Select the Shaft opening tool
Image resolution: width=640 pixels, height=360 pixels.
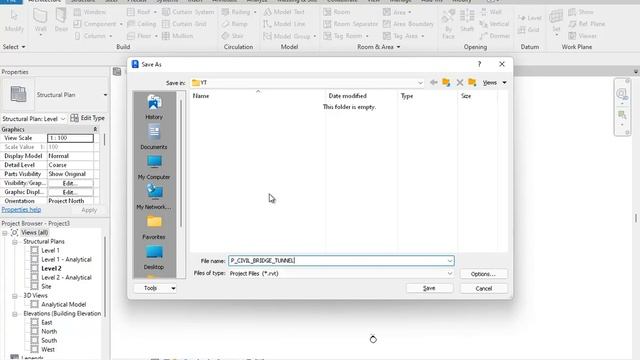coord(467,21)
